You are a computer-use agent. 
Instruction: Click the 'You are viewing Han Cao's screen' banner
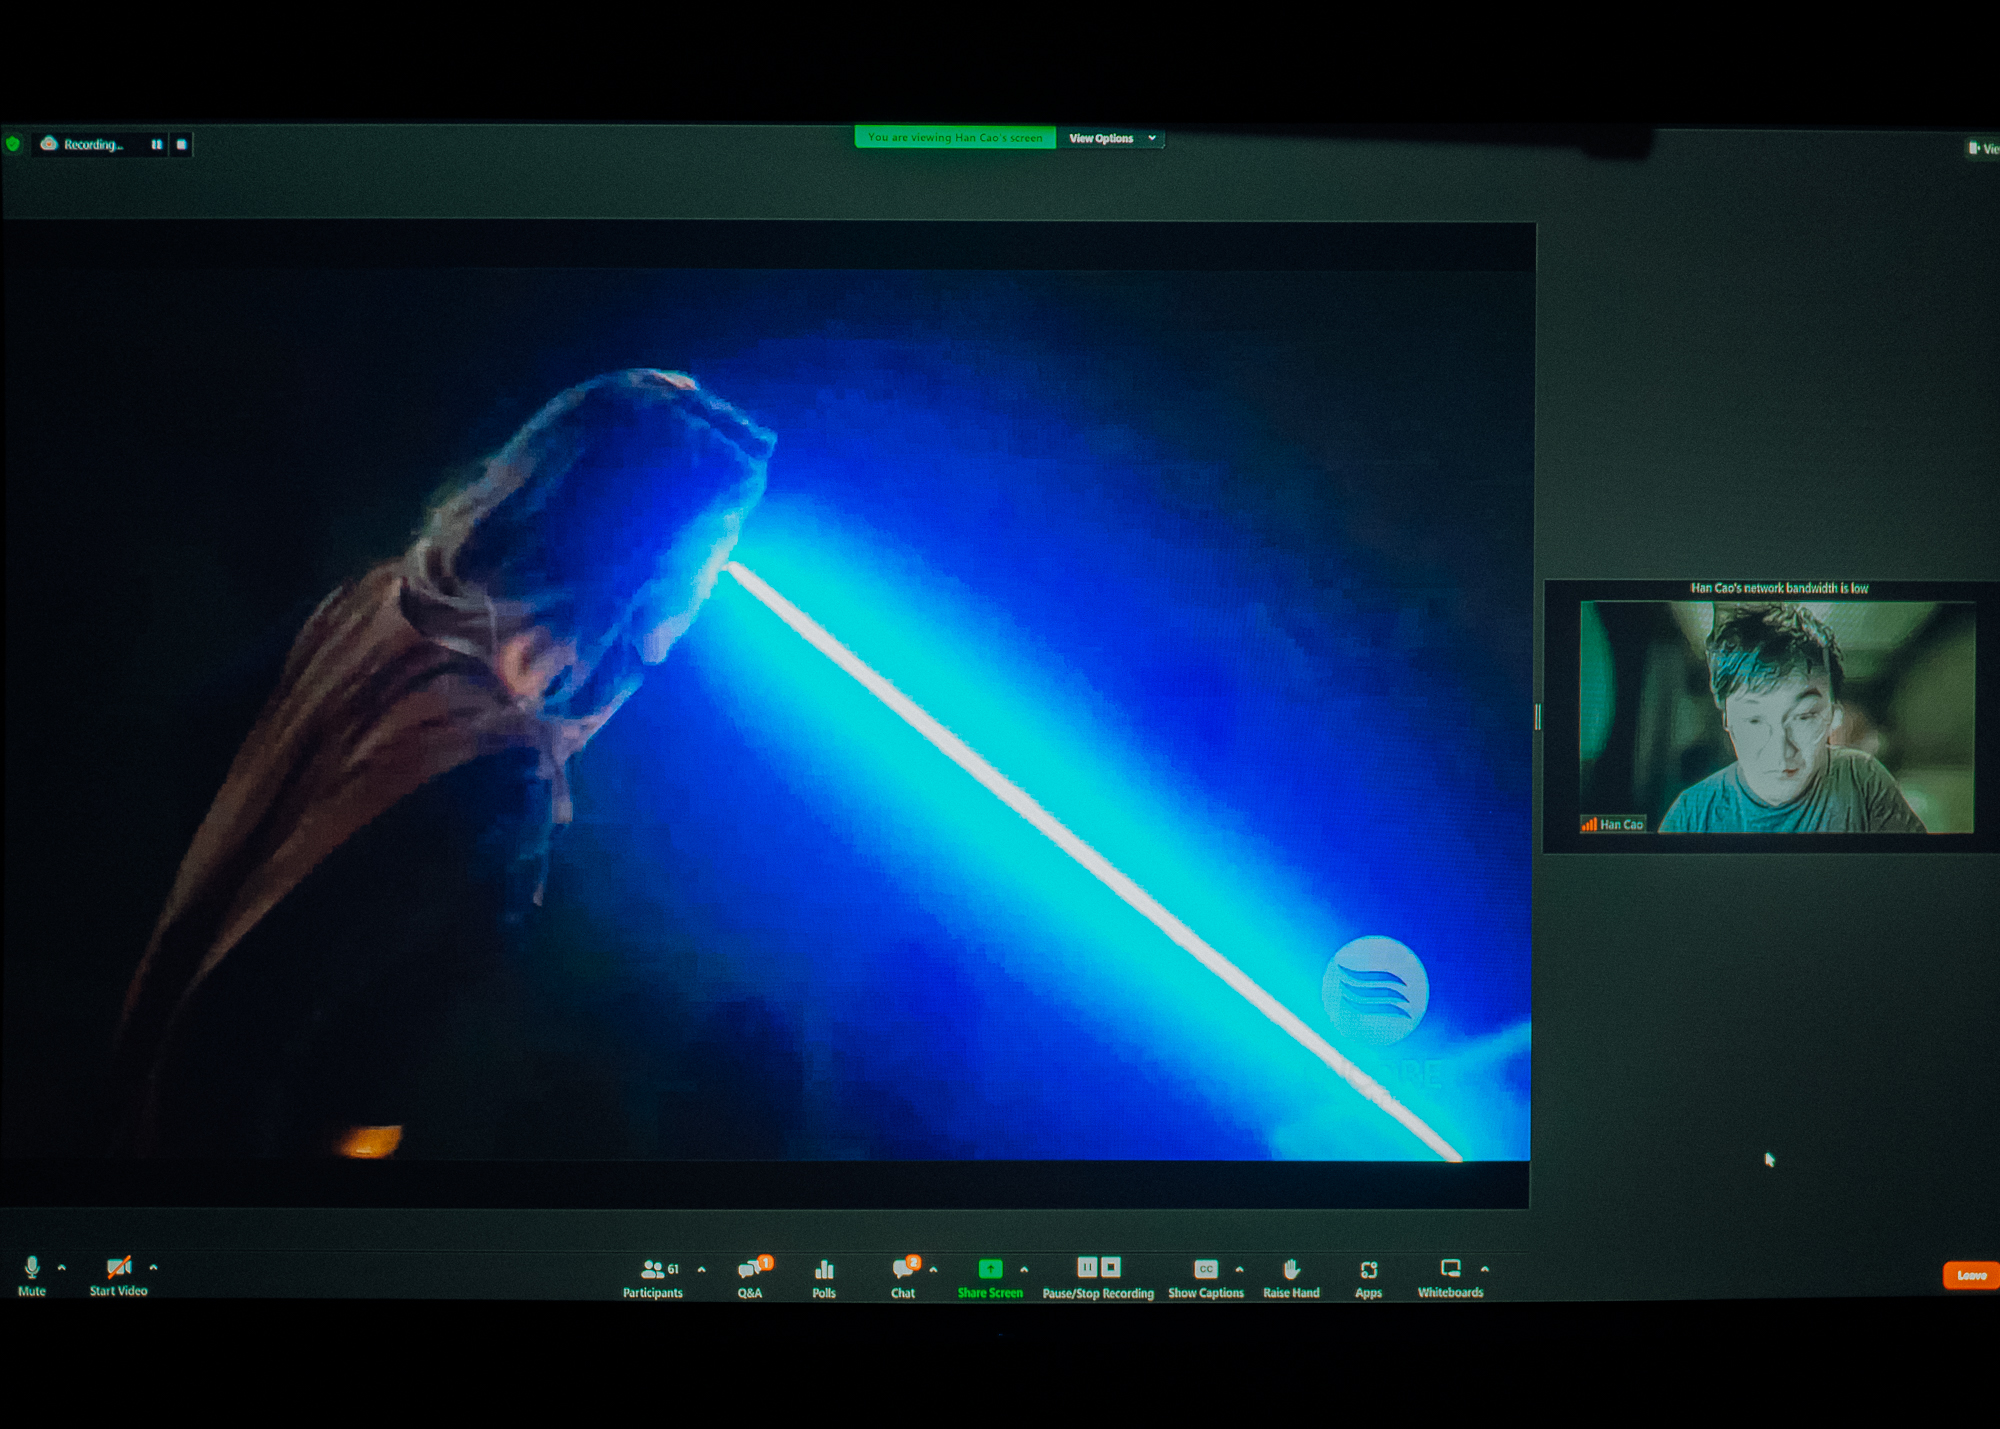(955, 137)
